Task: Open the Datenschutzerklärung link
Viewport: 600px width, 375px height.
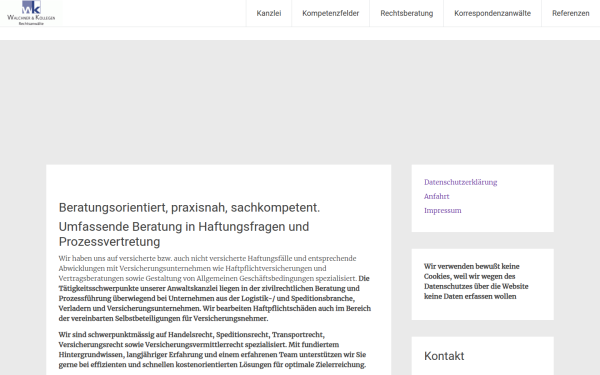Action: [460, 182]
